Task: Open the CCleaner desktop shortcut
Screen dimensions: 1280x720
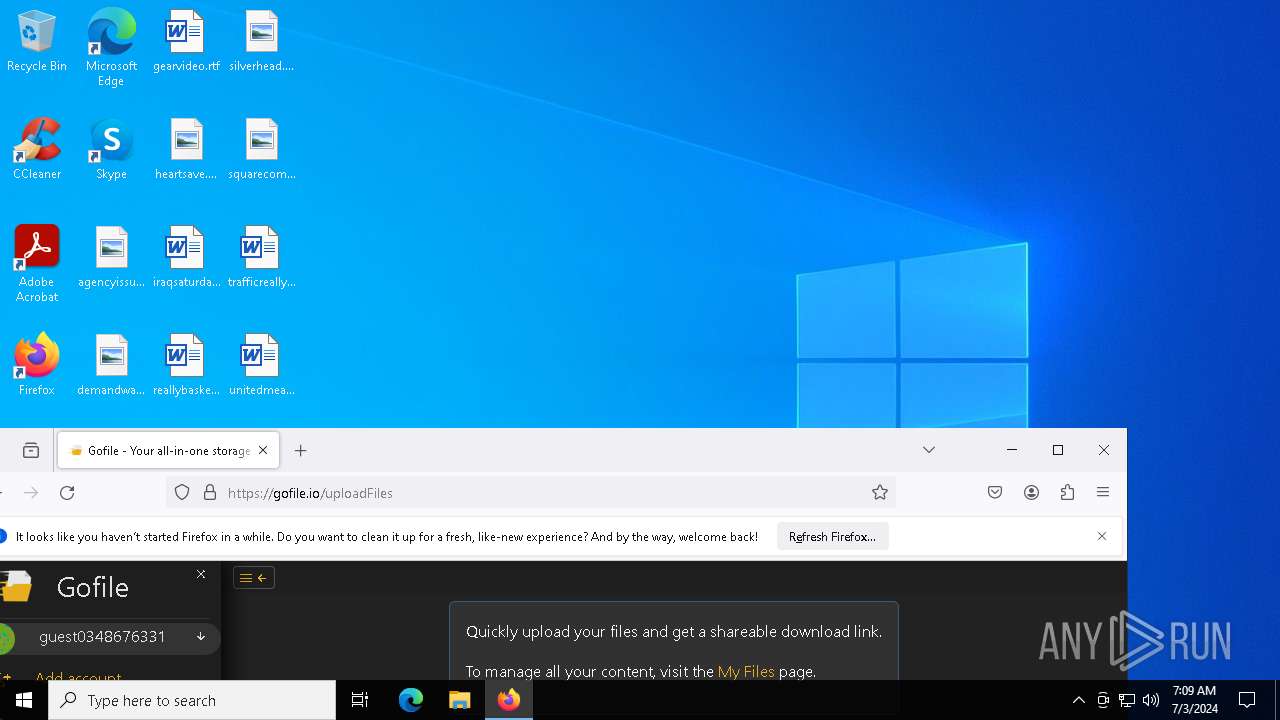Action: click(x=37, y=150)
